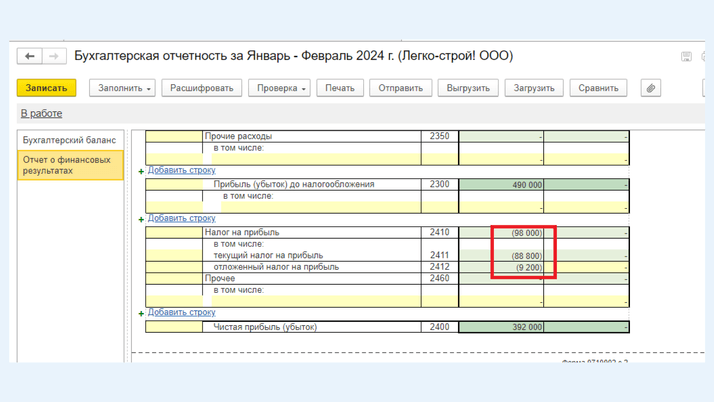Click the Расшифровать button
Viewport: 714px width, 402px height.
click(x=202, y=88)
